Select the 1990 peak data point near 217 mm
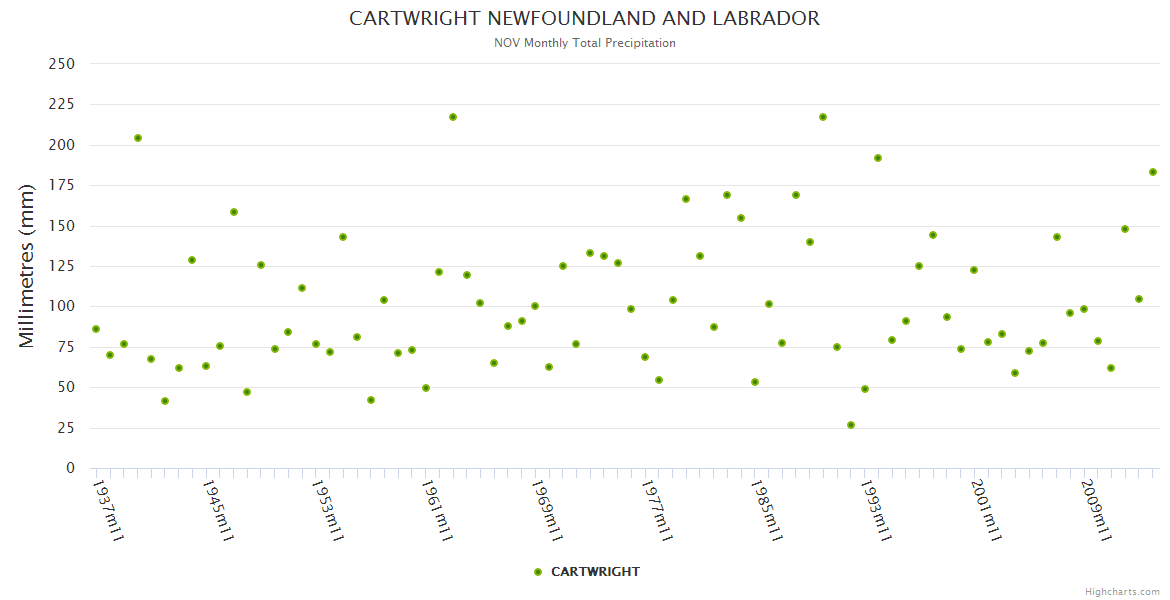 (x=823, y=117)
